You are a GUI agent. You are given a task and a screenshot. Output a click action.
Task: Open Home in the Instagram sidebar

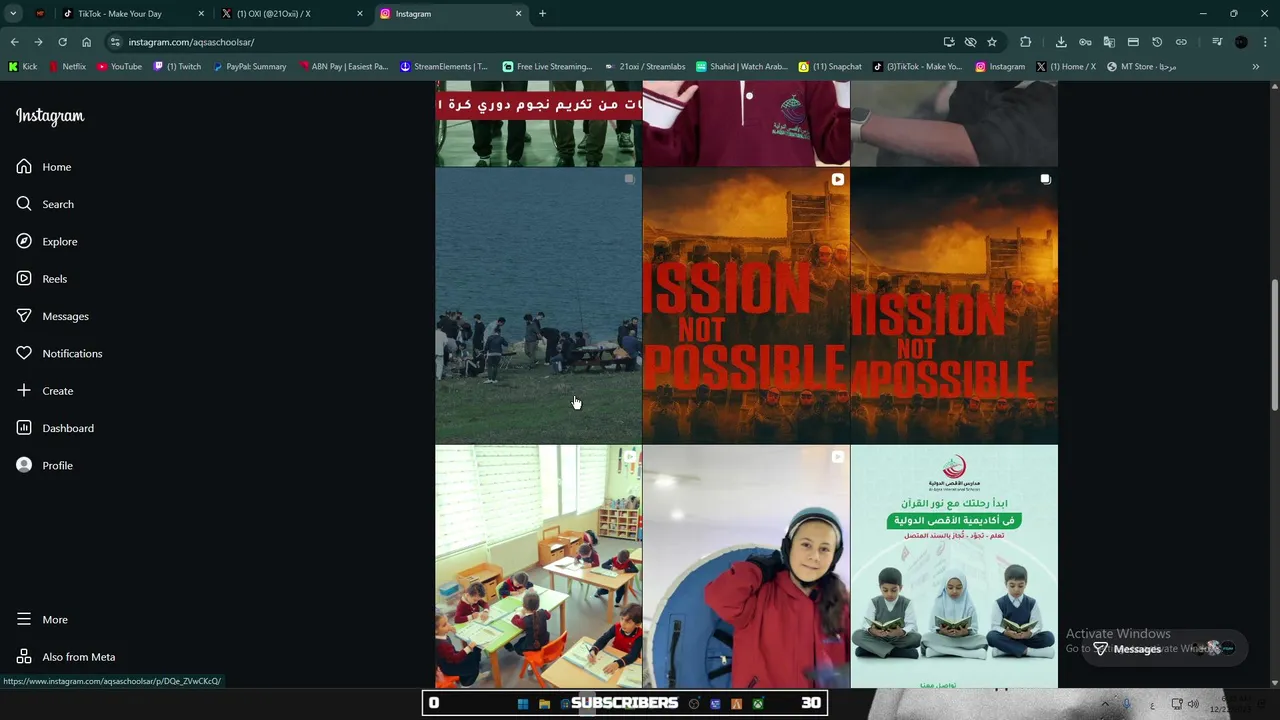pyautogui.click(x=44, y=167)
